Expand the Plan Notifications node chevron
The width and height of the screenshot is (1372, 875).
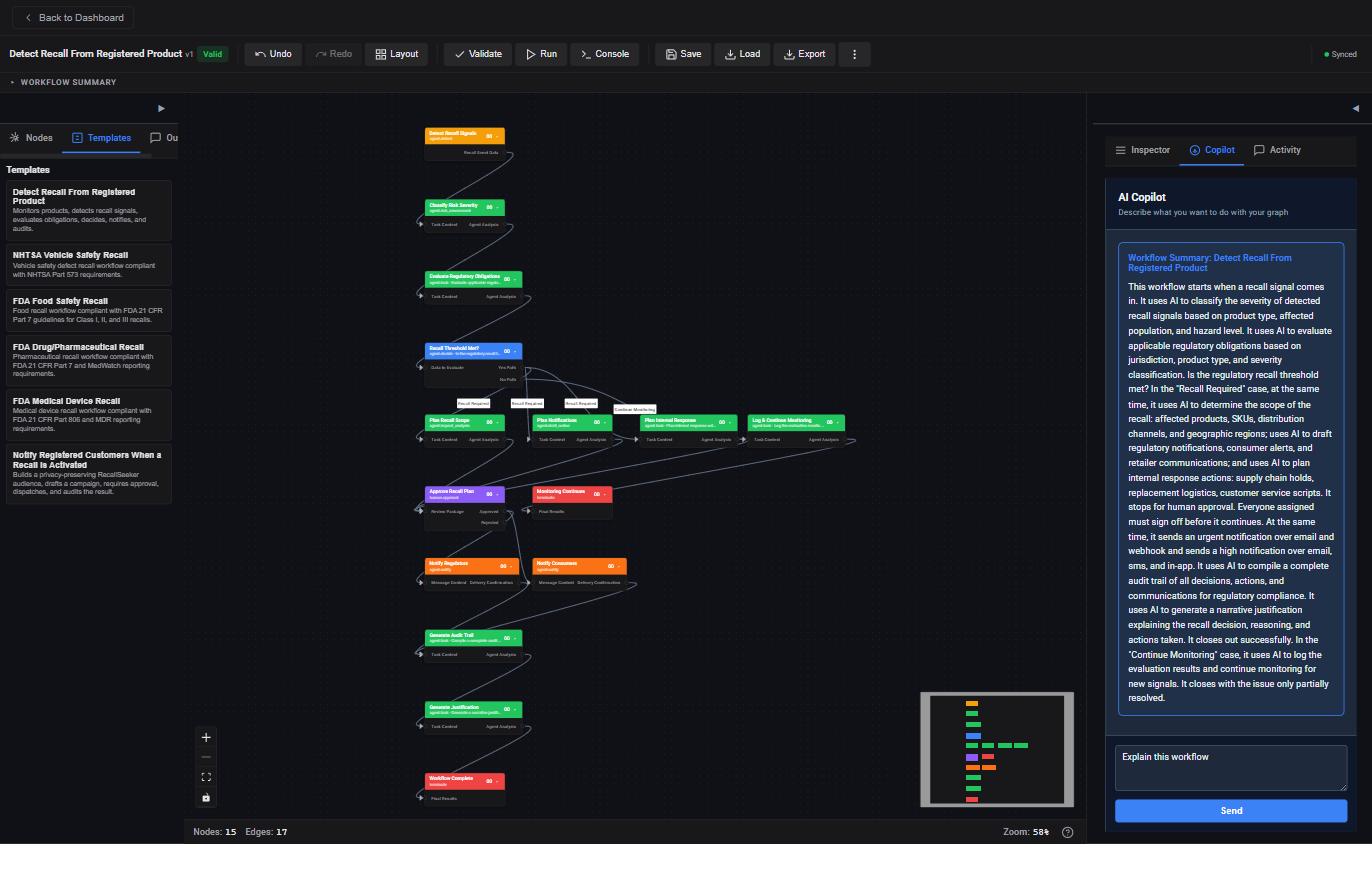pos(605,423)
